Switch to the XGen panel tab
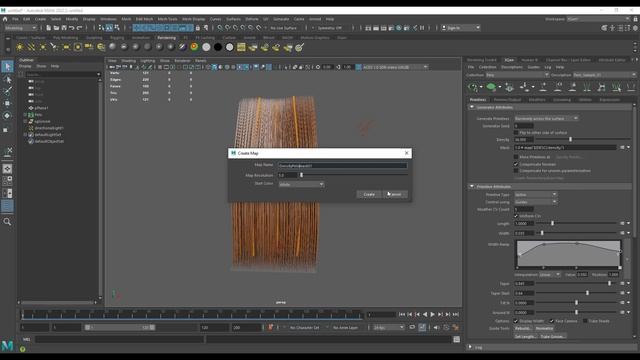 pyautogui.click(x=509, y=60)
